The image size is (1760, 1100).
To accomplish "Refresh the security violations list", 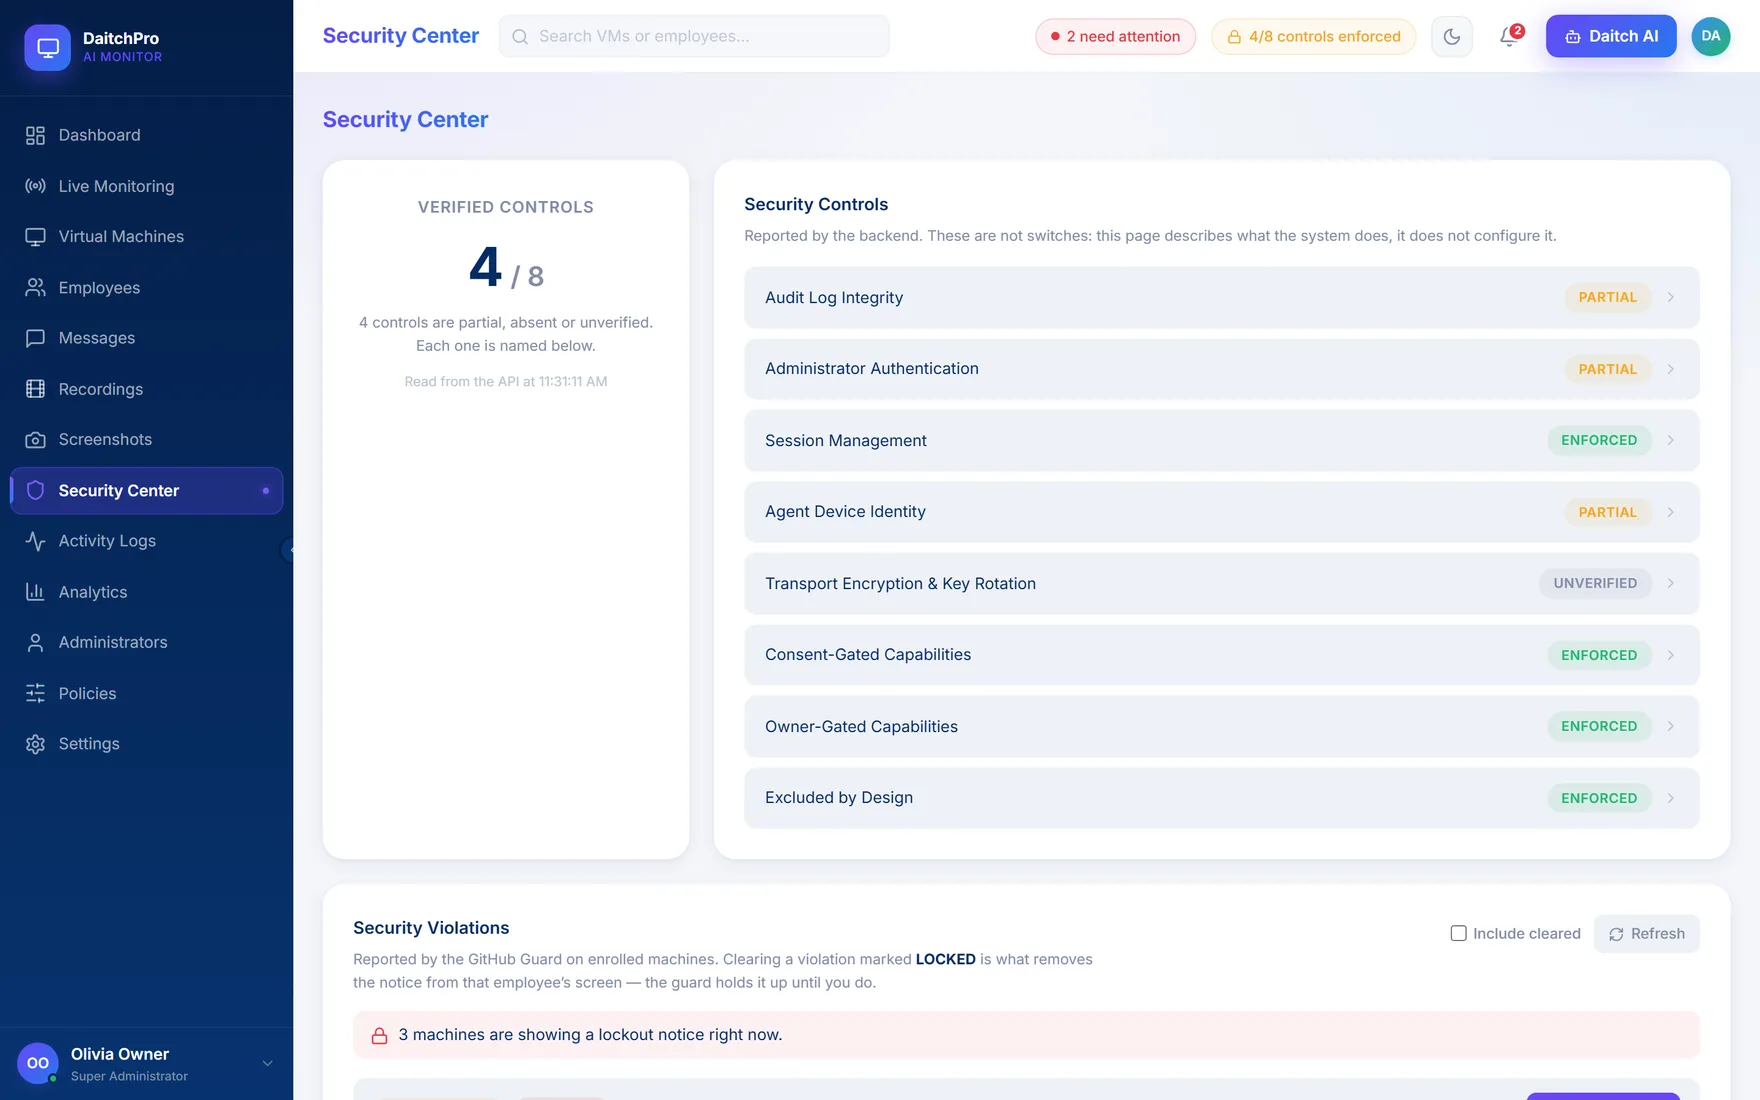I will pos(1646,934).
